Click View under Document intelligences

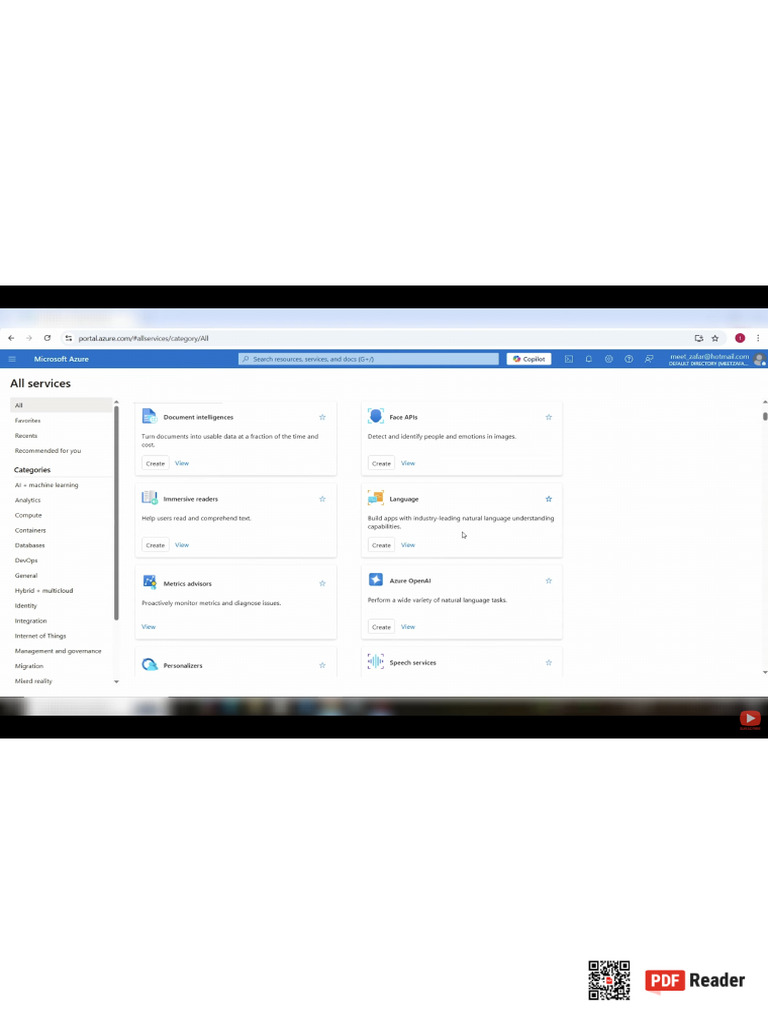(182, 463)
